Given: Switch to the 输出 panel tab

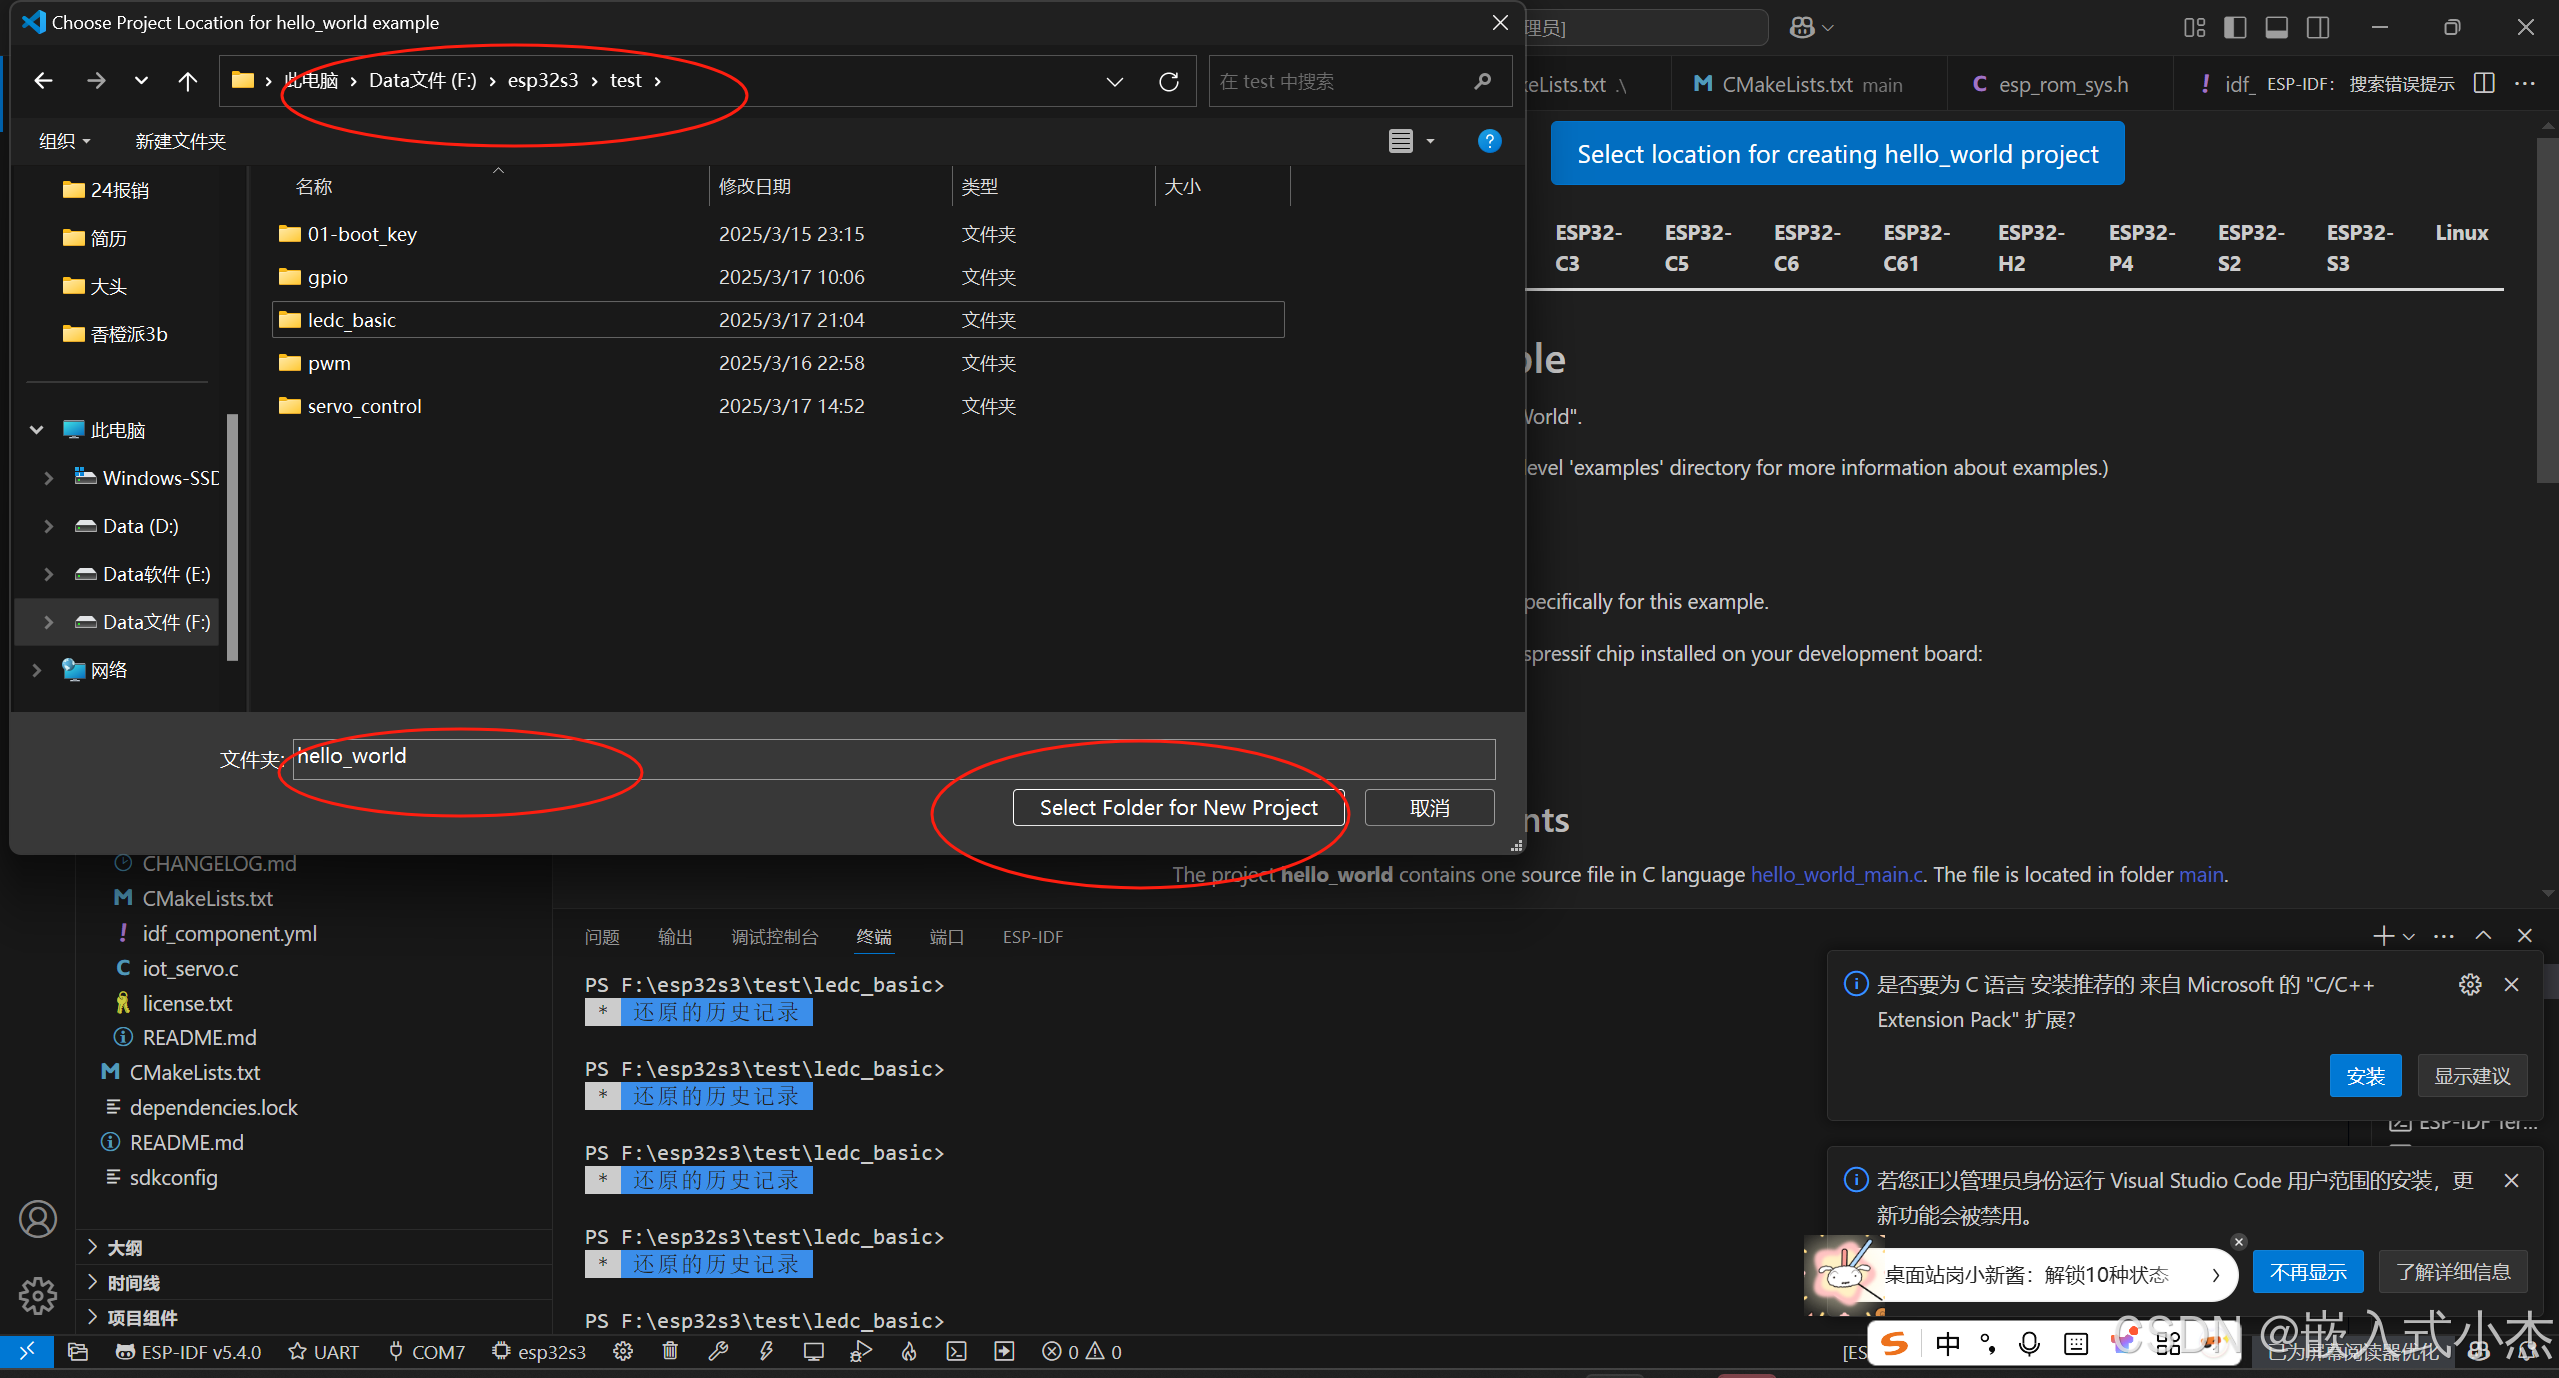Looking at the screenshot, I should (675, 937).
